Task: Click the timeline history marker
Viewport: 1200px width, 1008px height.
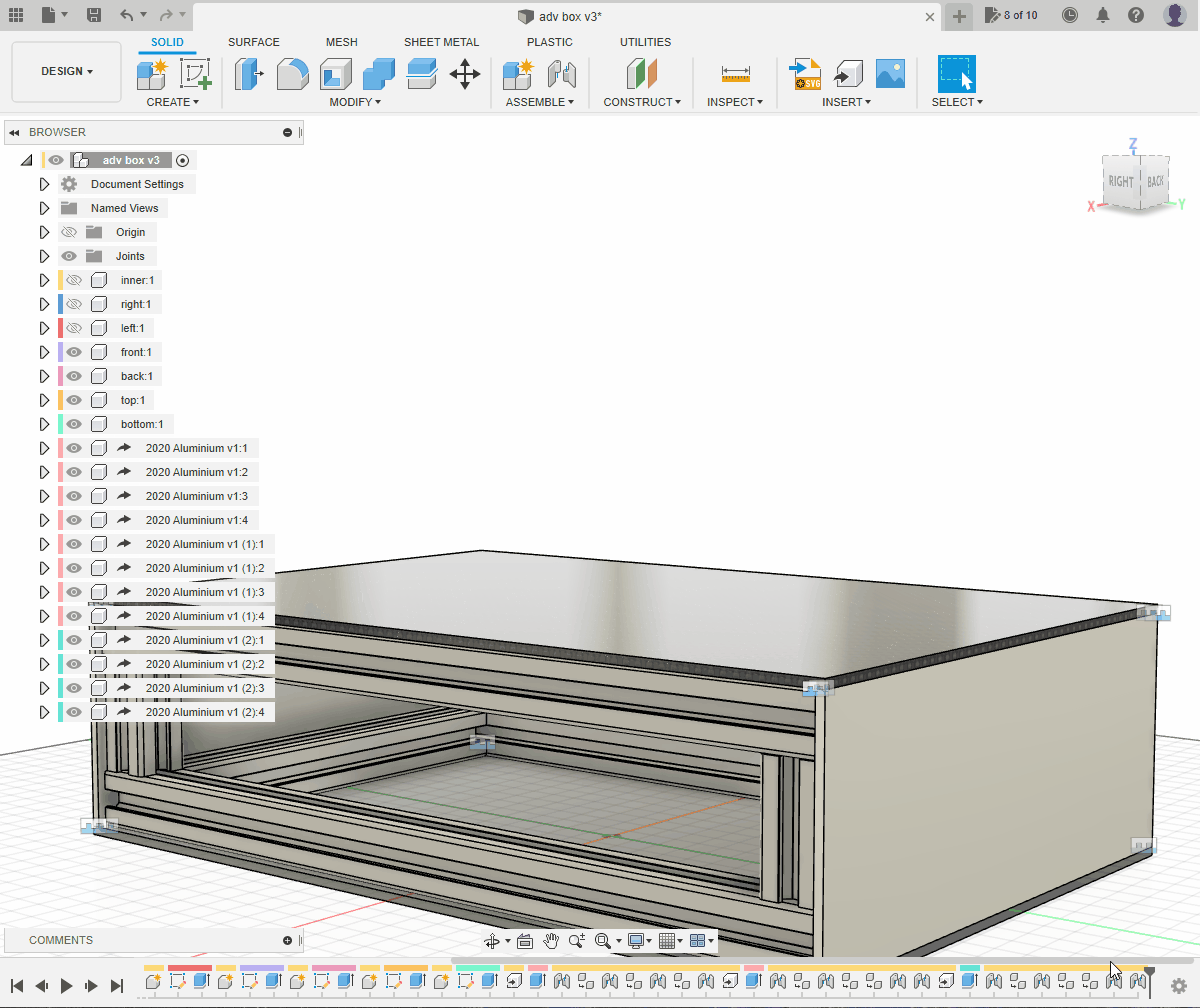Action: point(1150,974)
